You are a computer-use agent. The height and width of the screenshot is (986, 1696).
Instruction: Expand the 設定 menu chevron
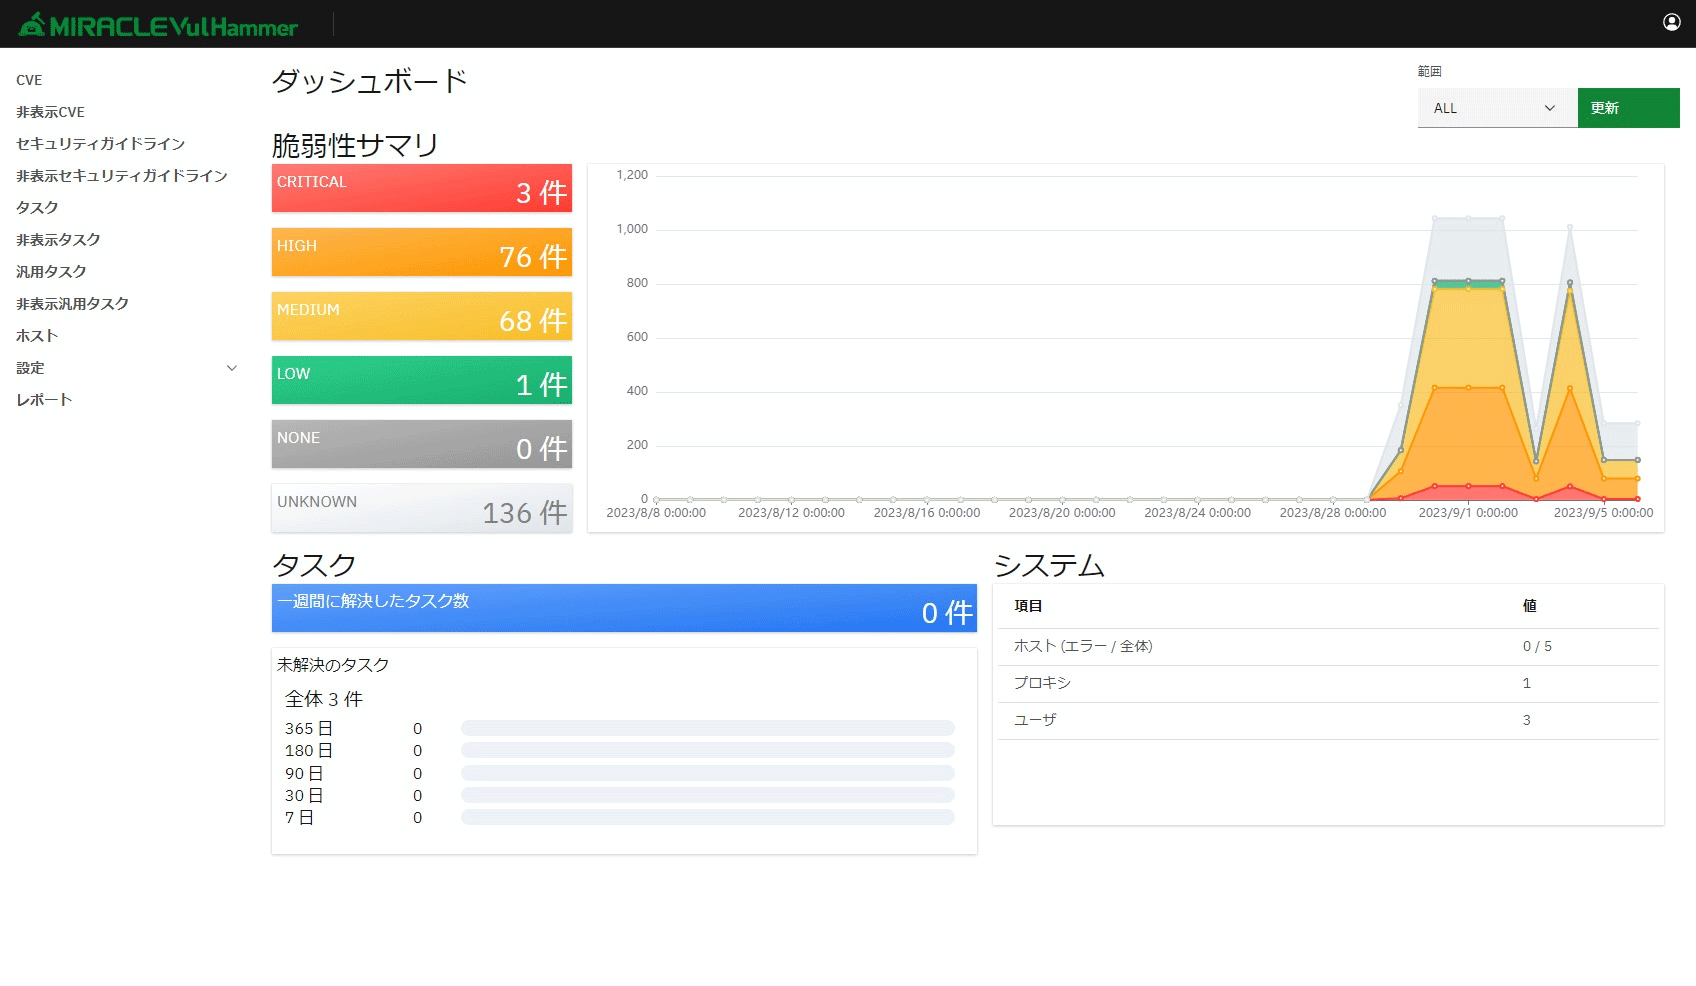pyautogui.click(x=232, y=368)
